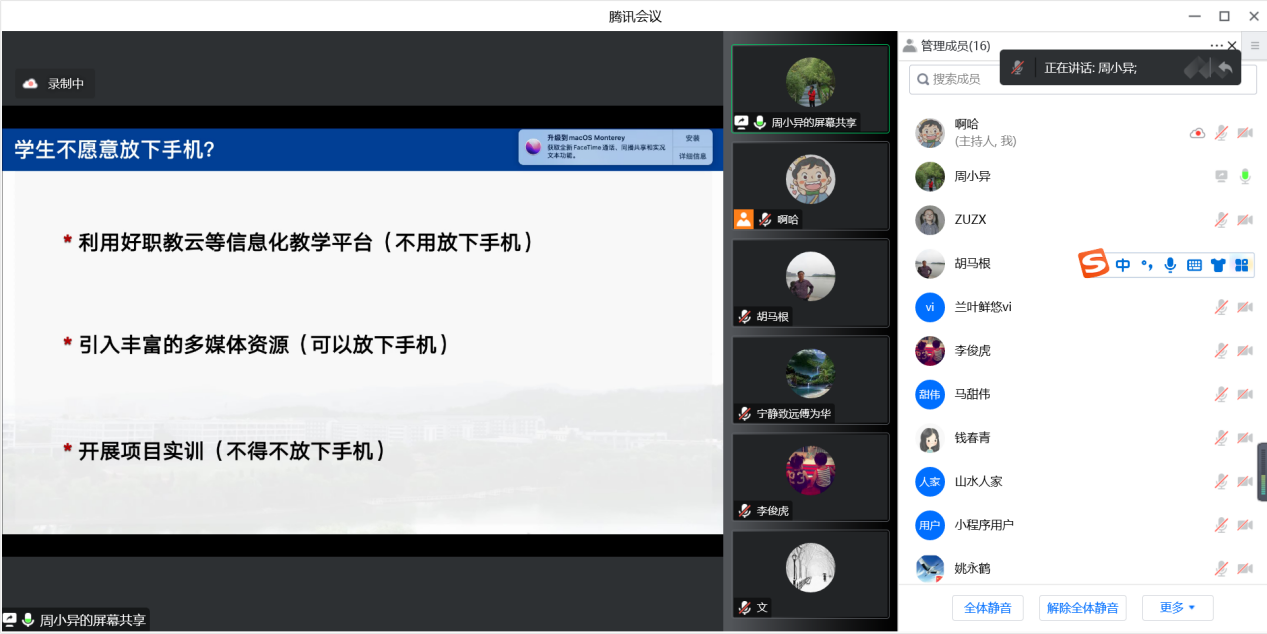Mute 周小异's active green microphone
The height and width of the screenshot is (634, 1267).
1245,176
